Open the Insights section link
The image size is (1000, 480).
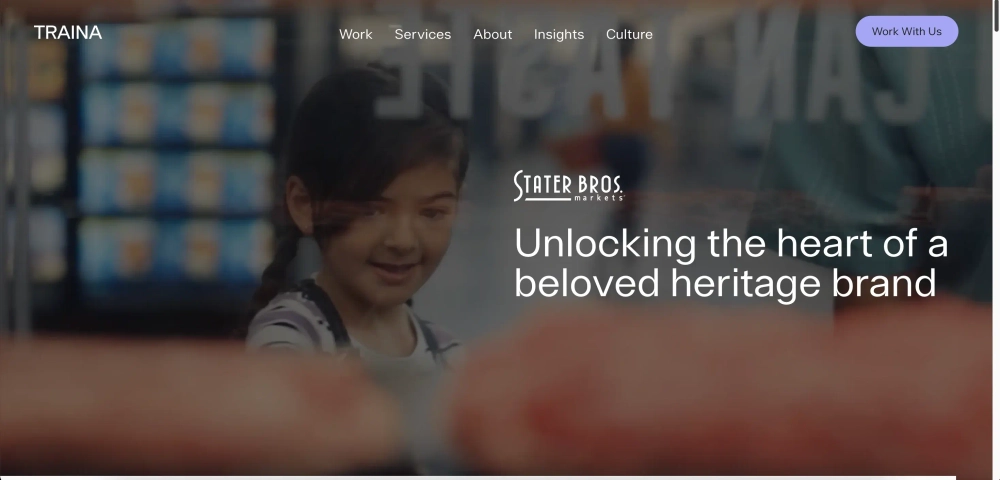click(x=559, y=34)
